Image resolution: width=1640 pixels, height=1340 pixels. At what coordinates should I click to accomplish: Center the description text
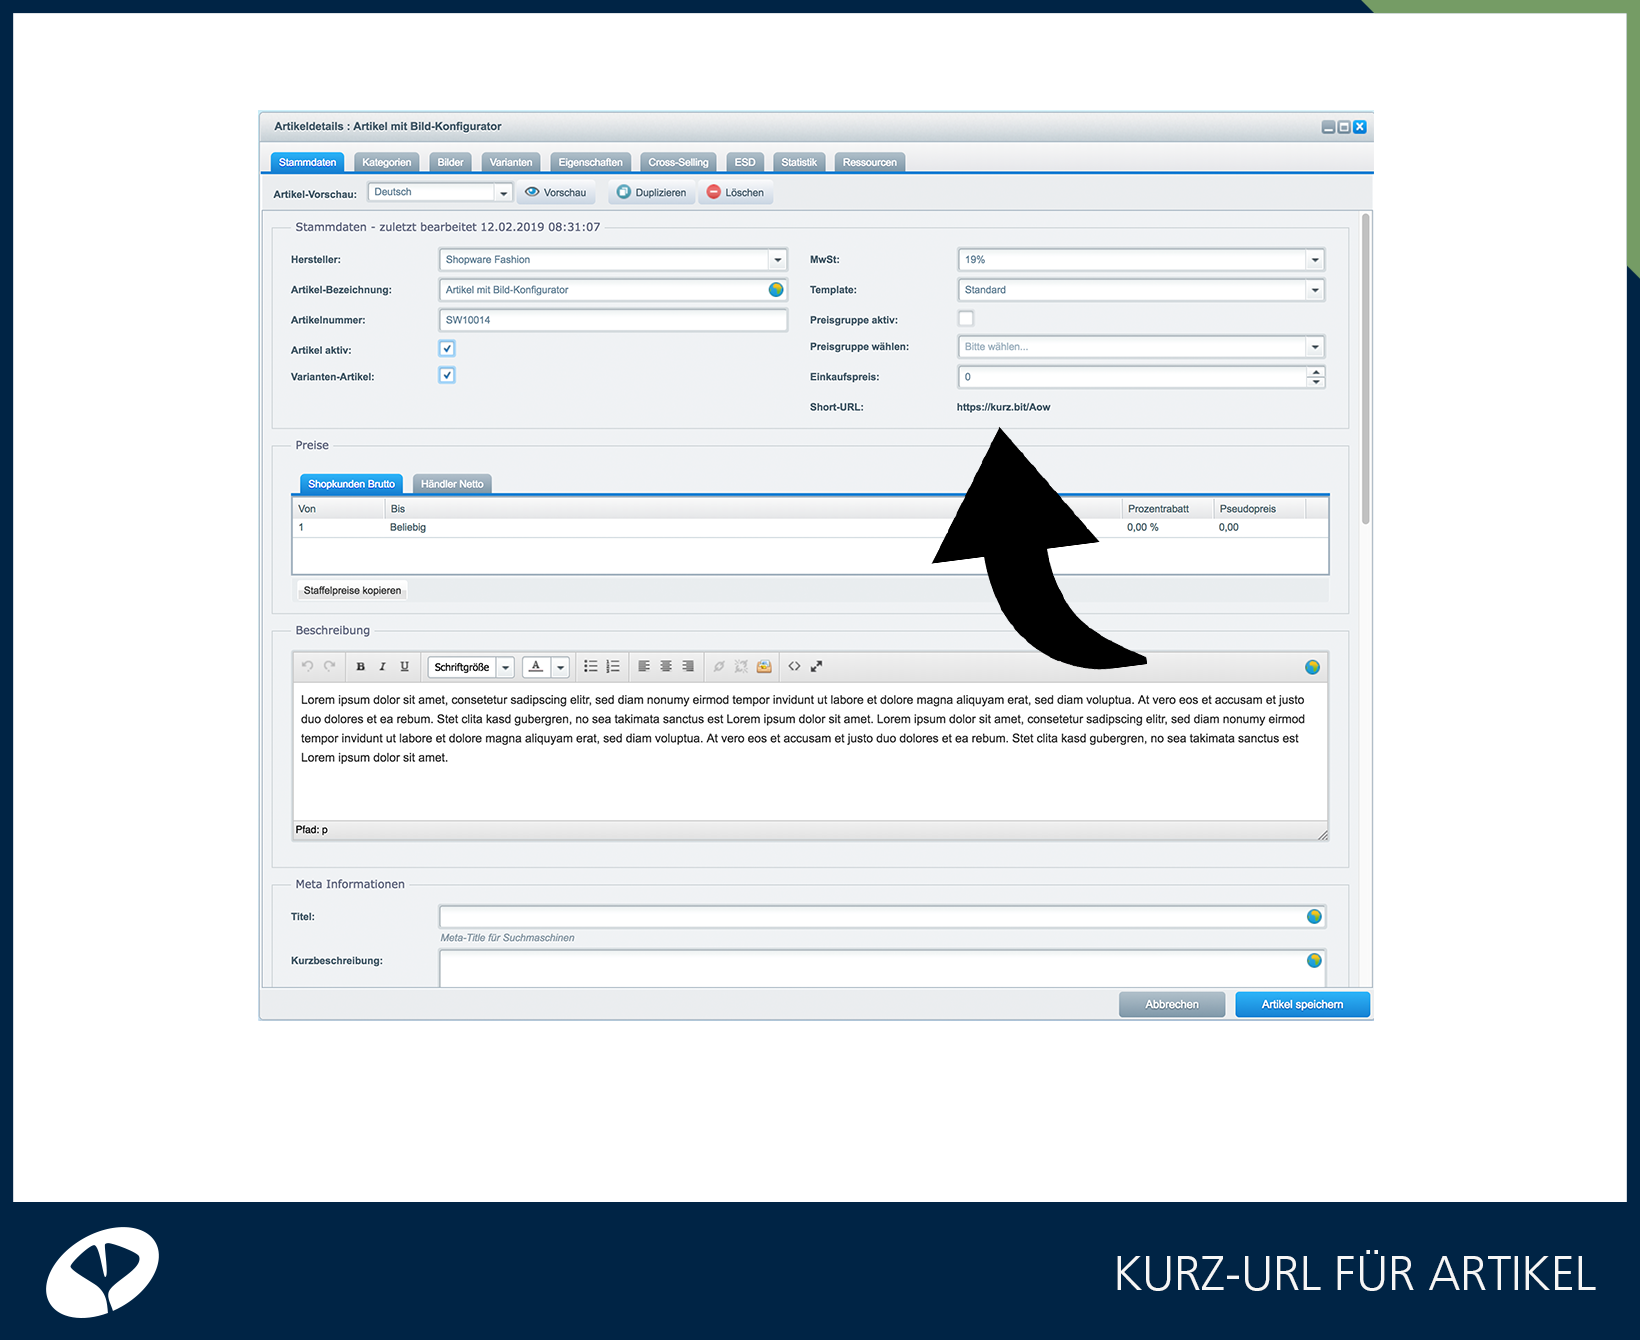point(666,666)
